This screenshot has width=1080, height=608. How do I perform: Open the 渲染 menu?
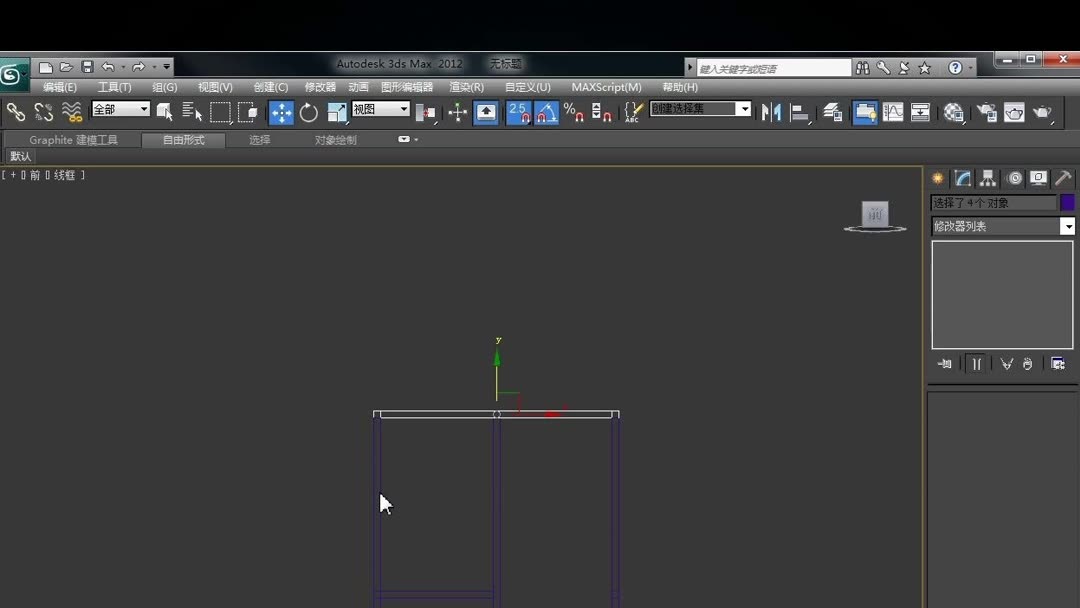(466, 87)
